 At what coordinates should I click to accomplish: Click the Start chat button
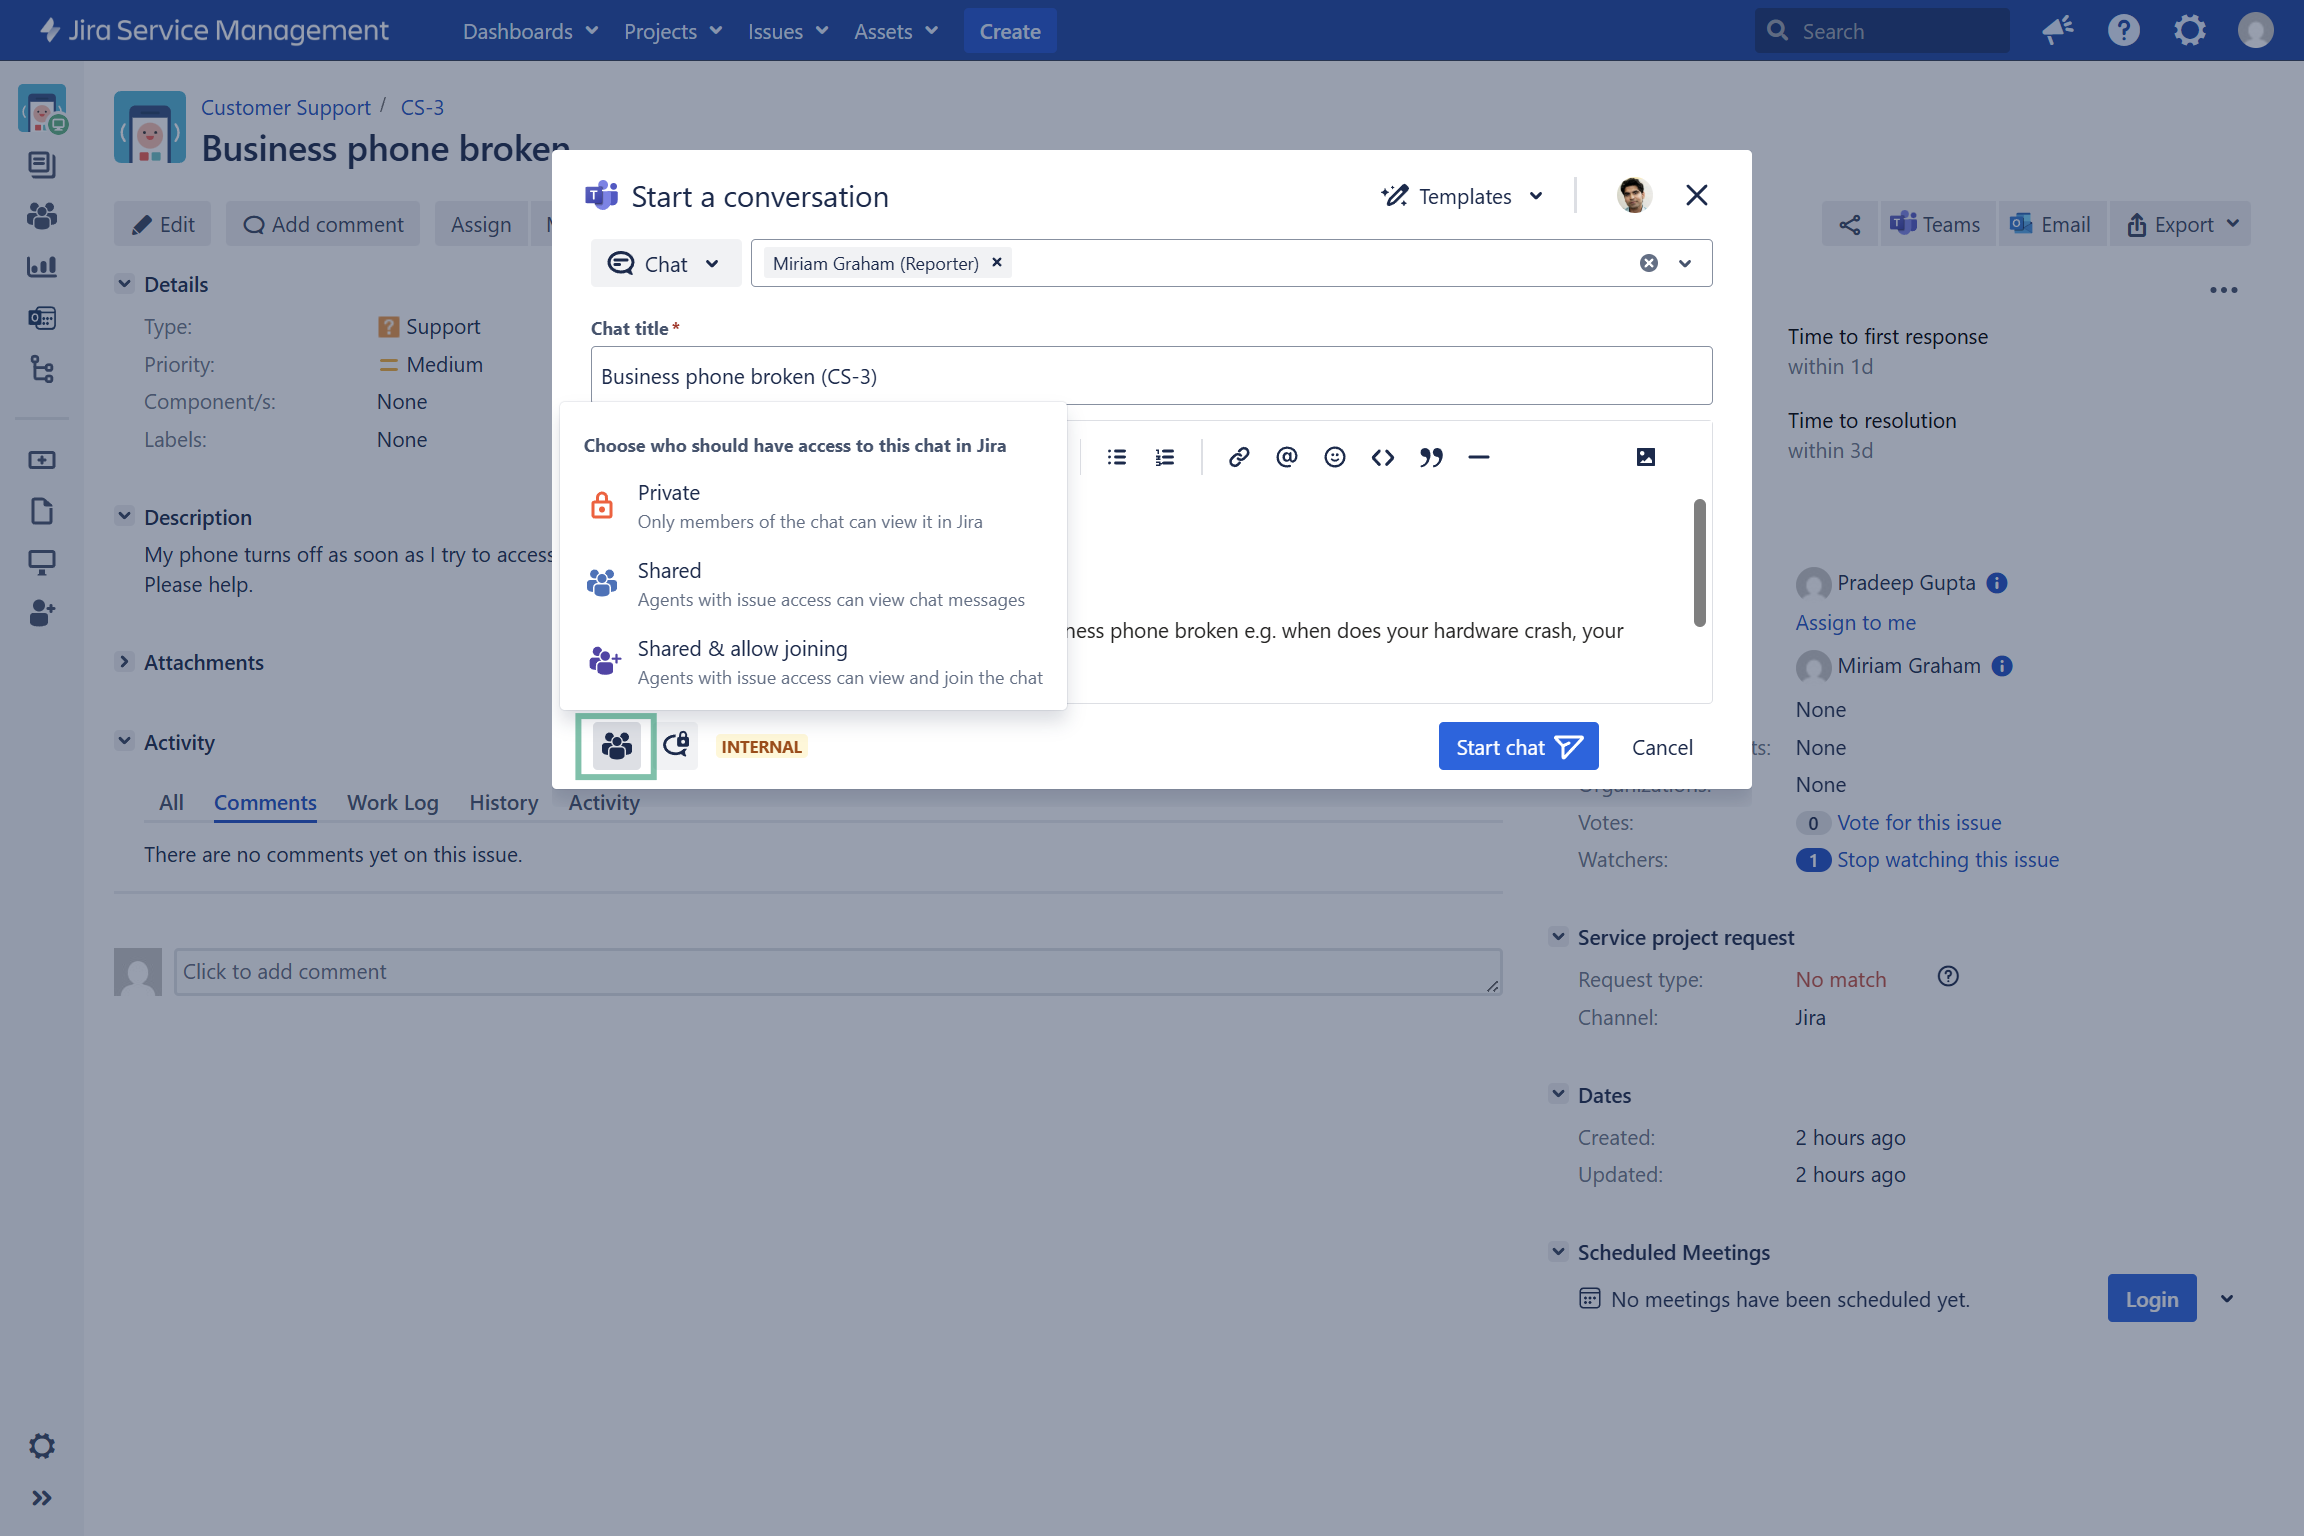pos(1517,746)
